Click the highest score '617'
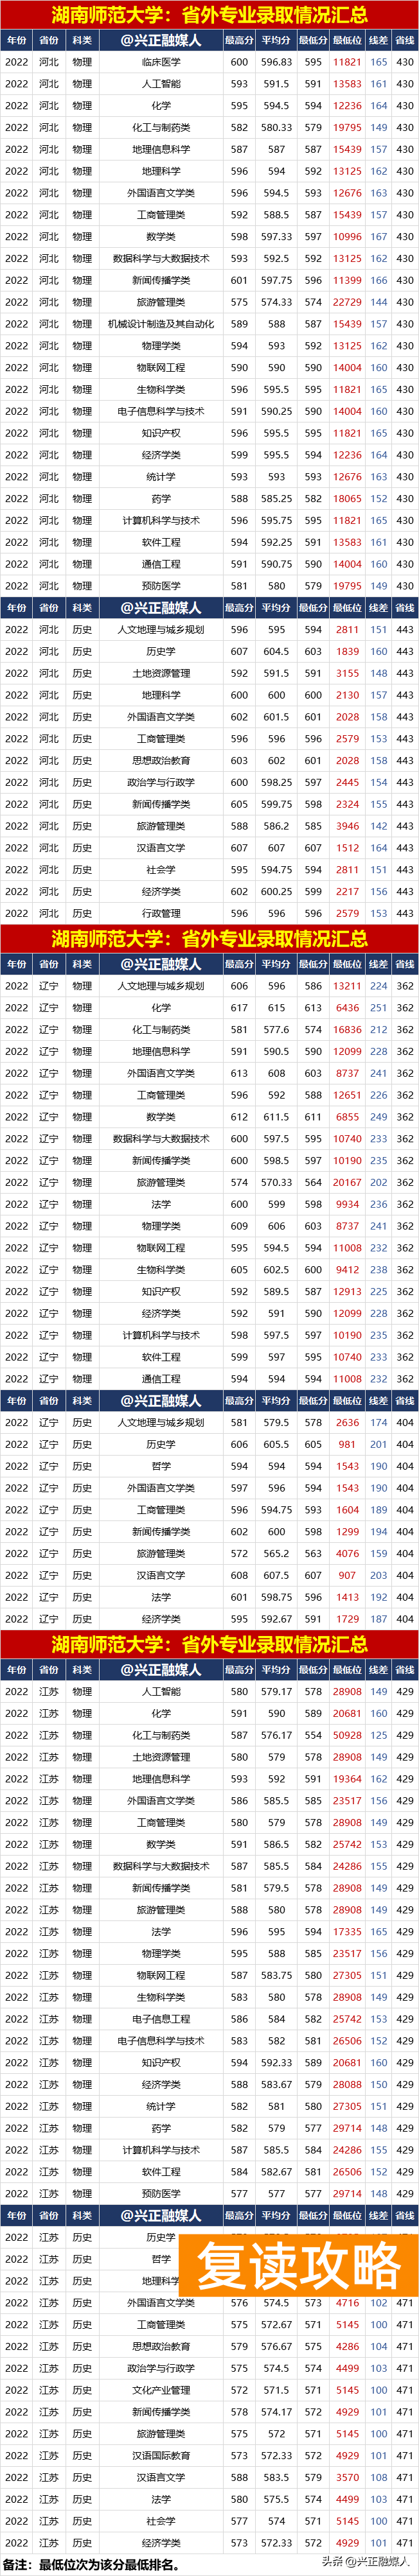The width and height of the screenshot is (419, 2576). click(x=239, y=1008)
